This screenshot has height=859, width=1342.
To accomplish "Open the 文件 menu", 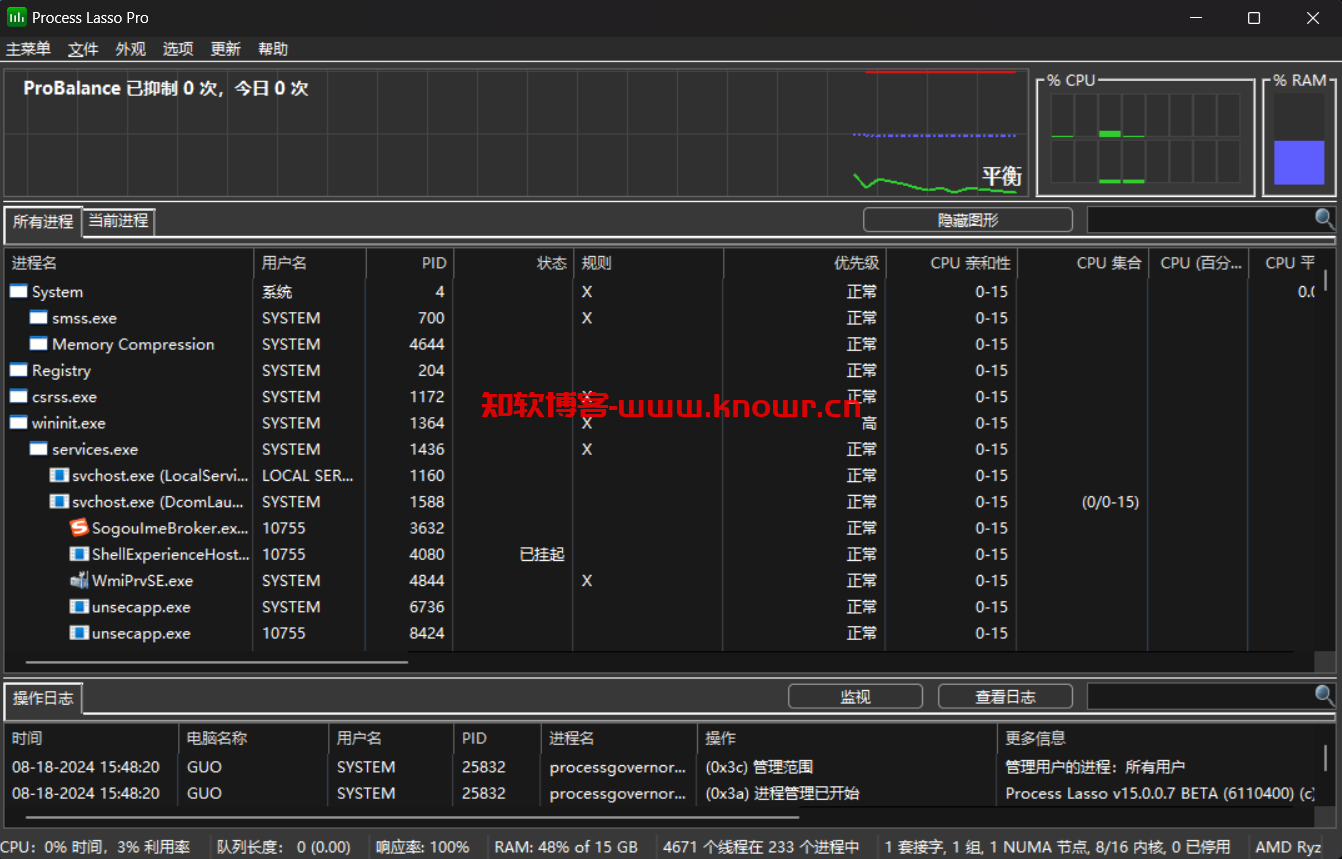I will 83,49.
